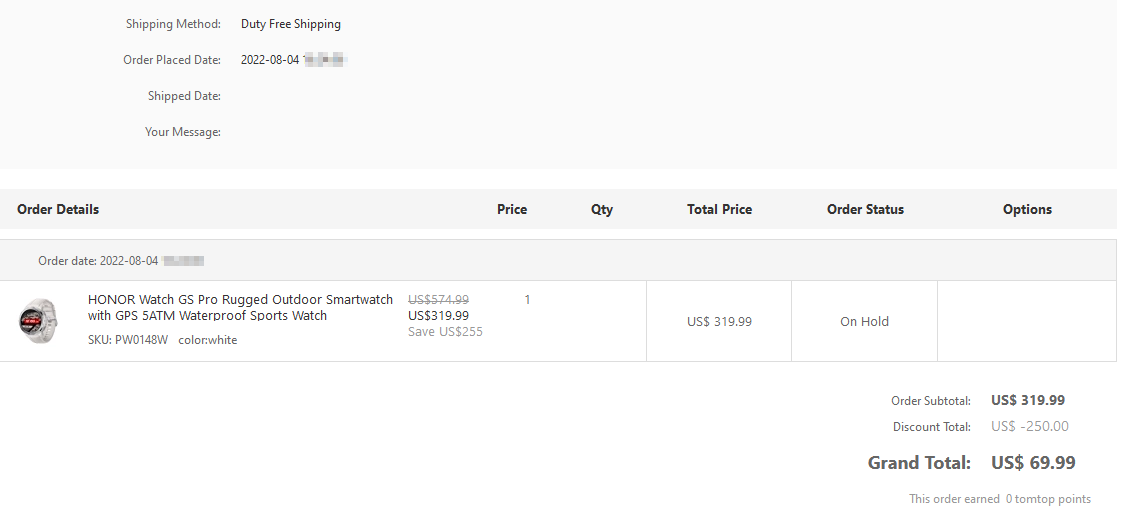
Task: Select the SKU PW0148W text
Action: (x=128, y=340)
